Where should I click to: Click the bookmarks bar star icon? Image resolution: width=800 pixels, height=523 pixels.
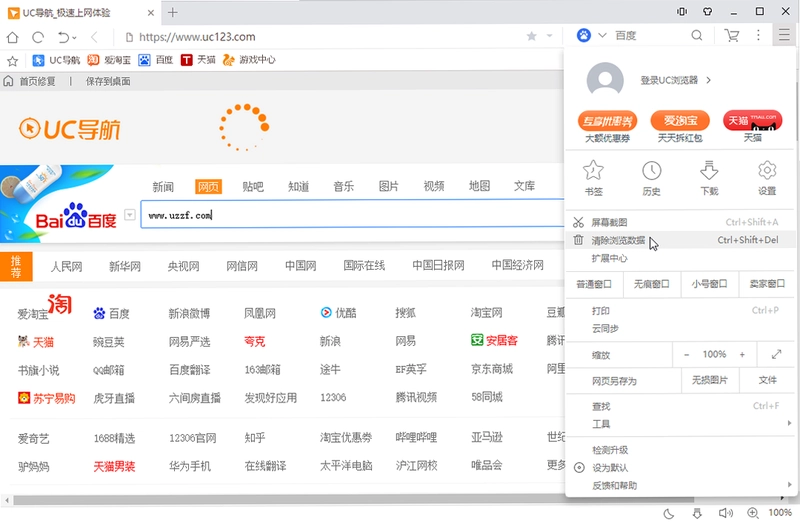tap(12, 61)
